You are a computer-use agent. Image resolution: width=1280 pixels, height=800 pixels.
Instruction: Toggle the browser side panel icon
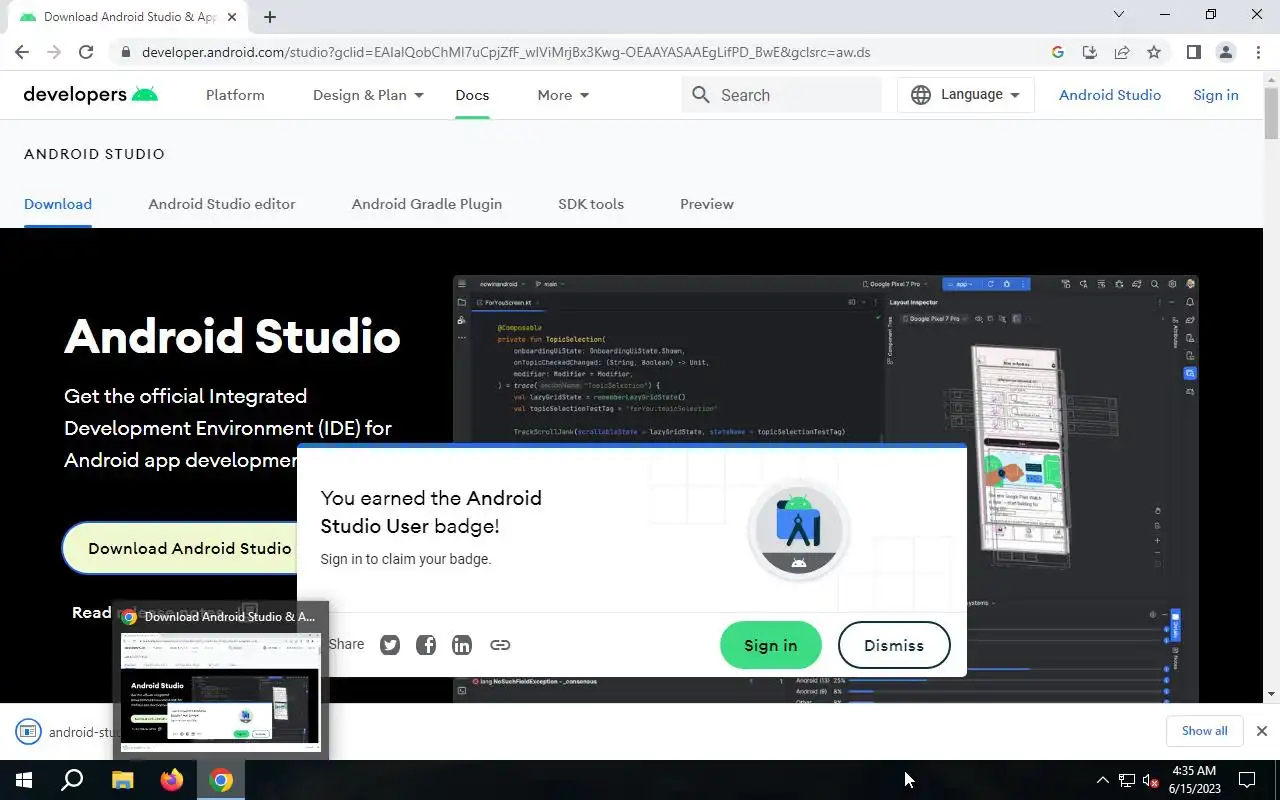(x=1193, y=52)
